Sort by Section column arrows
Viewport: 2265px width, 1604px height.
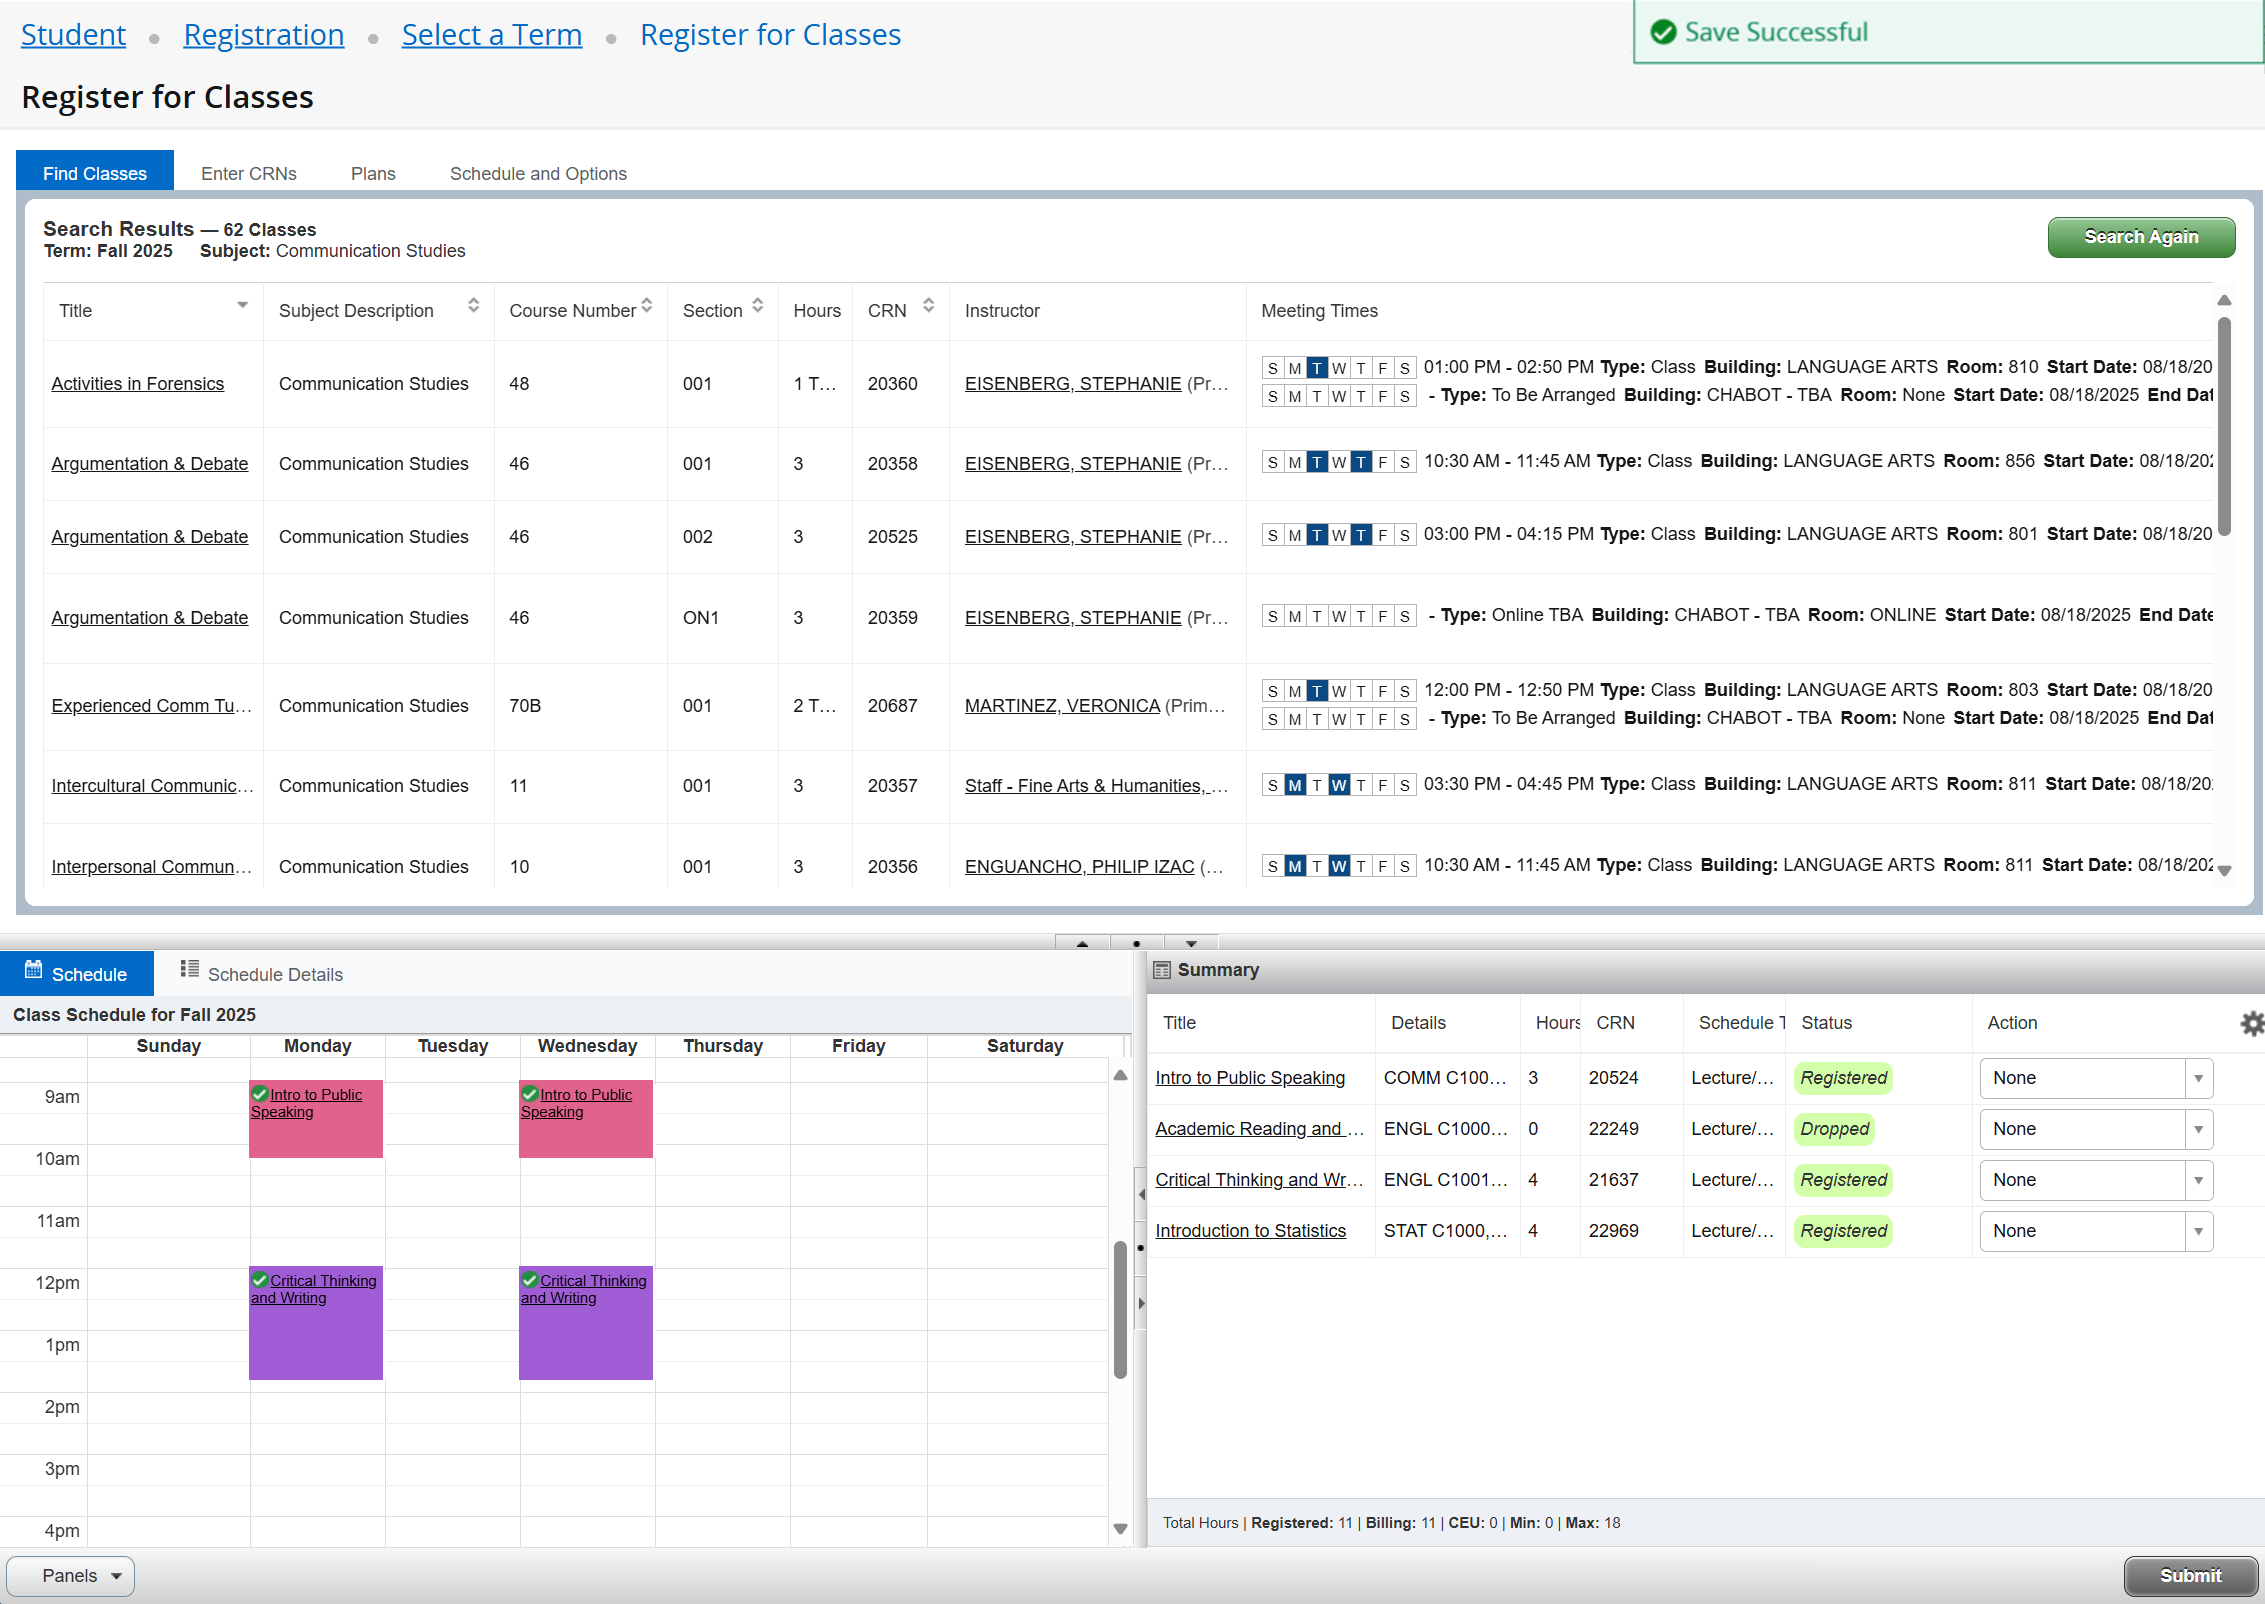[758, 306]
